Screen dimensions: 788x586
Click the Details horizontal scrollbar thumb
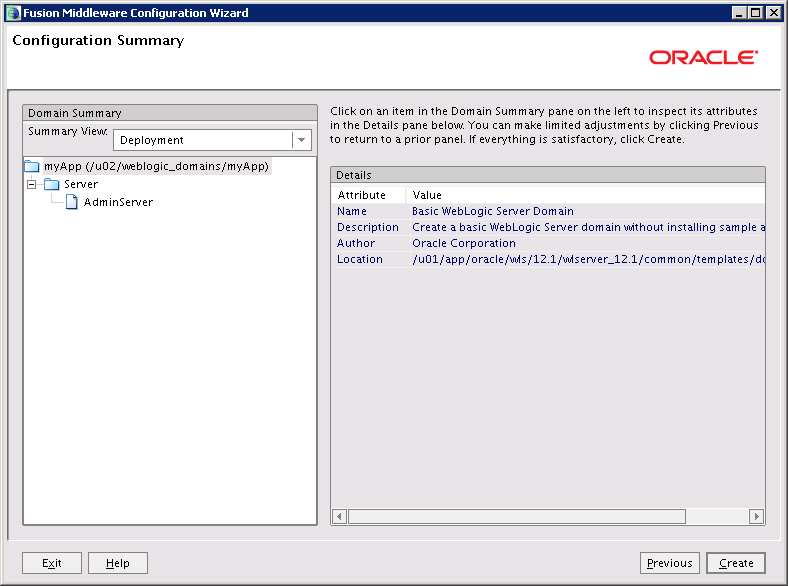tap(516, 517)
